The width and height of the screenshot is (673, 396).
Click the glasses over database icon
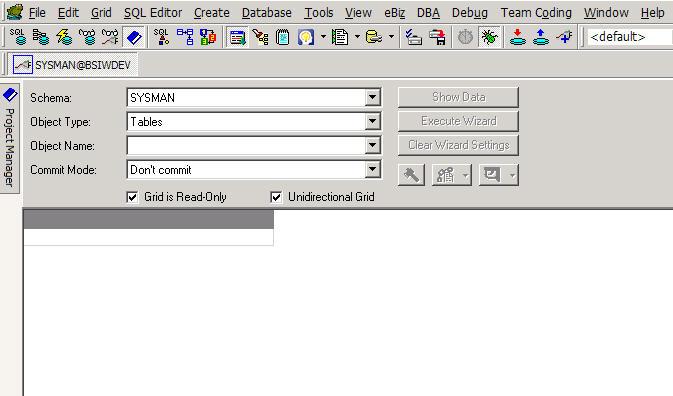point(87,37)
